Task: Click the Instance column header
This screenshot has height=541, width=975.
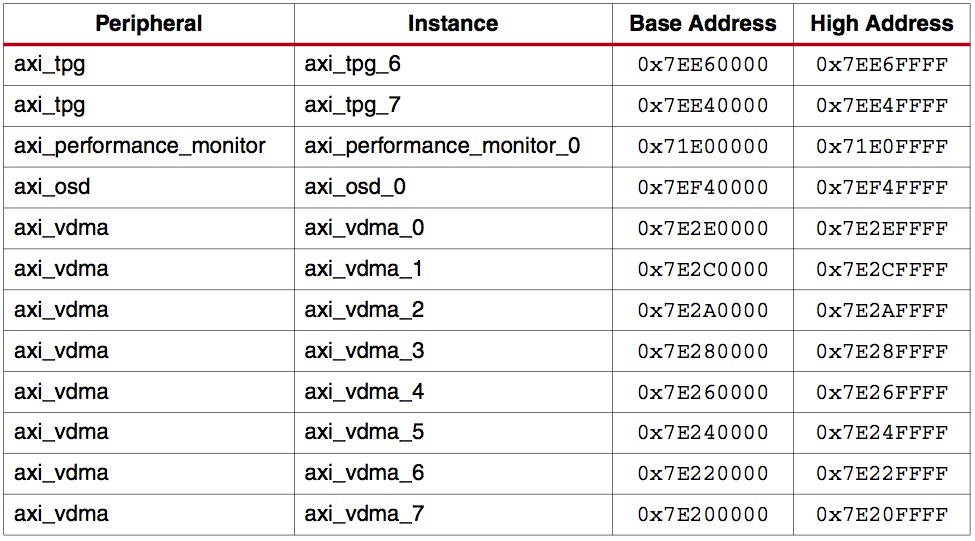Action: pyautogui.click(x=453, y=24)
